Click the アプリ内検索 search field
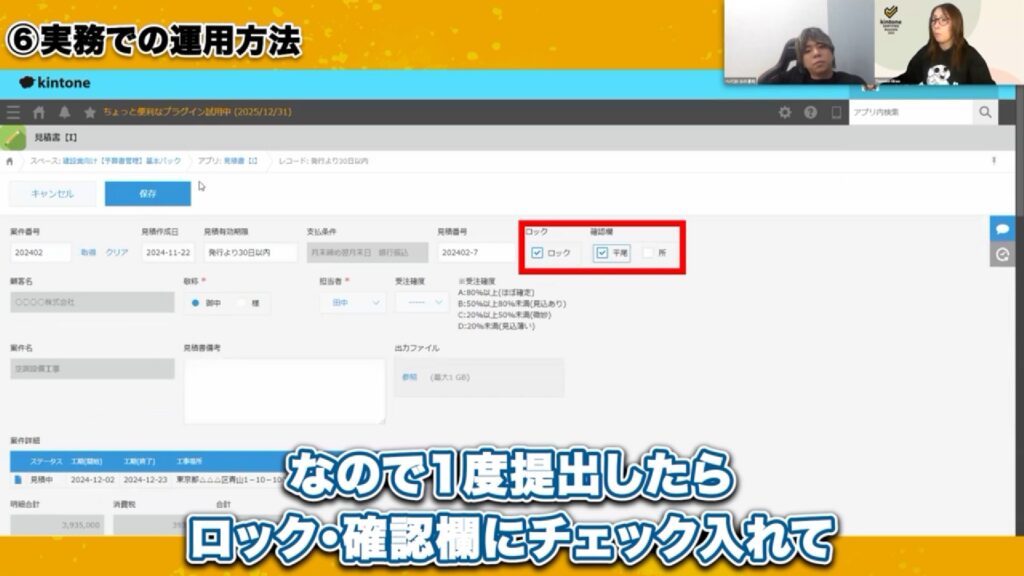1024x576 pixels. click(910, 112)
